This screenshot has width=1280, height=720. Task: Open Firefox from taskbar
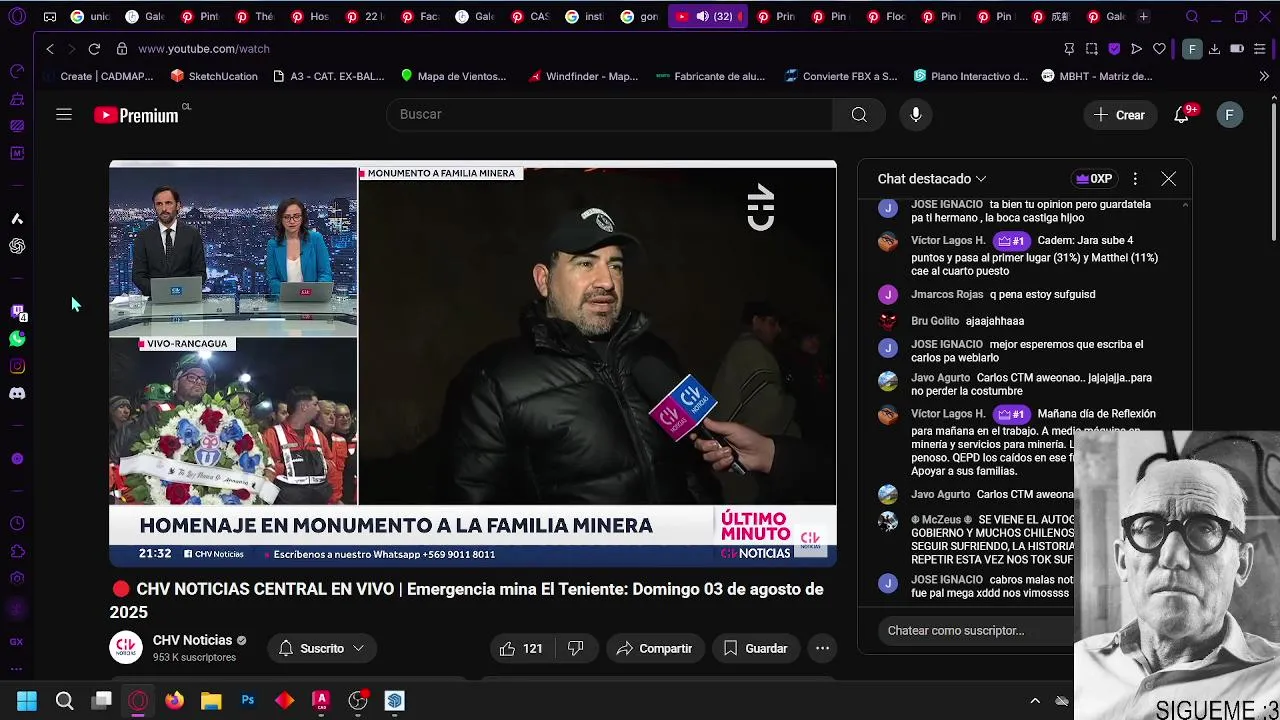174,701
